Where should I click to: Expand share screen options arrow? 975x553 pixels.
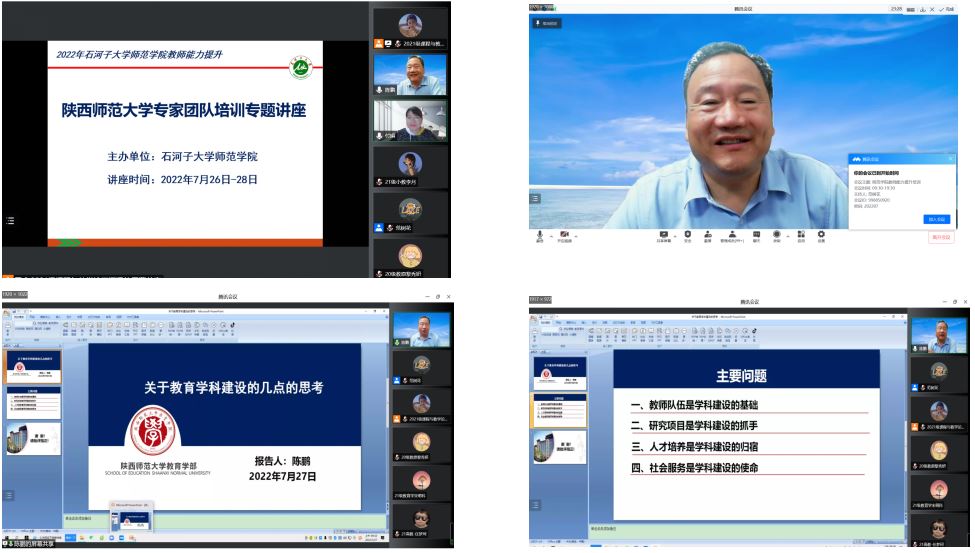(x=675, y=236)
